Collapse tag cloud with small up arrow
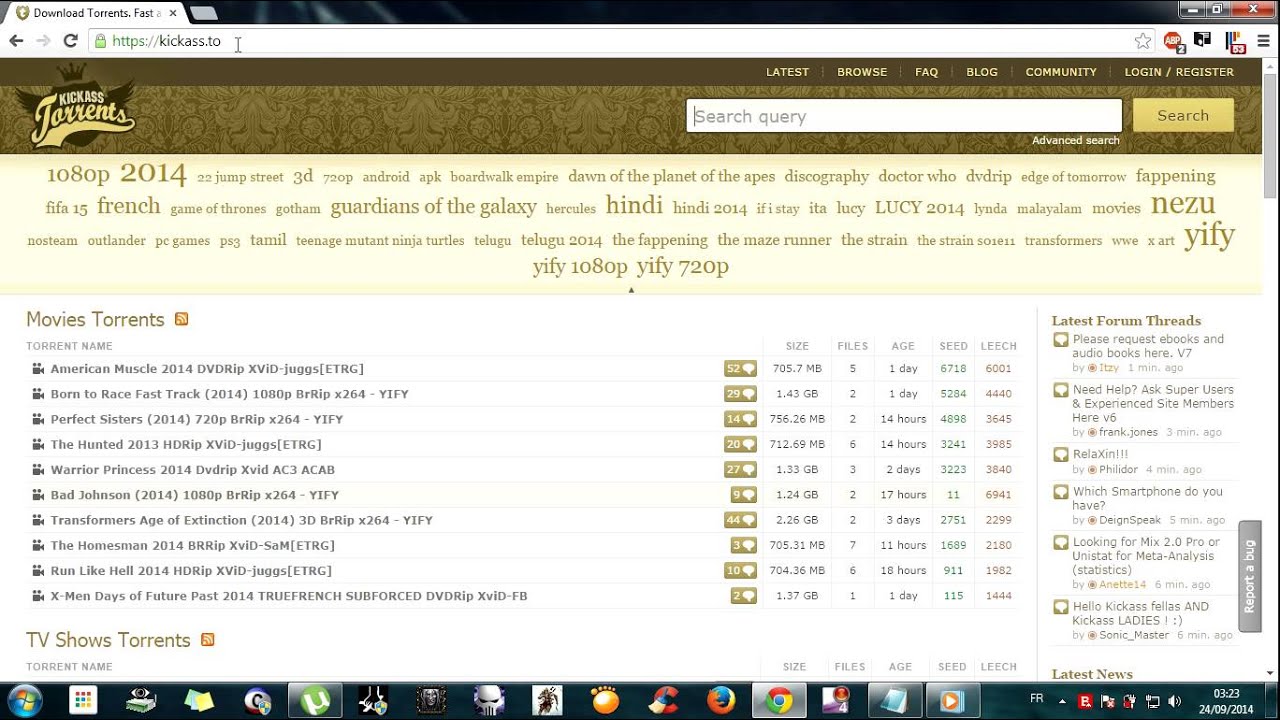The image size is (1280, 720). [x=631, y=290]
